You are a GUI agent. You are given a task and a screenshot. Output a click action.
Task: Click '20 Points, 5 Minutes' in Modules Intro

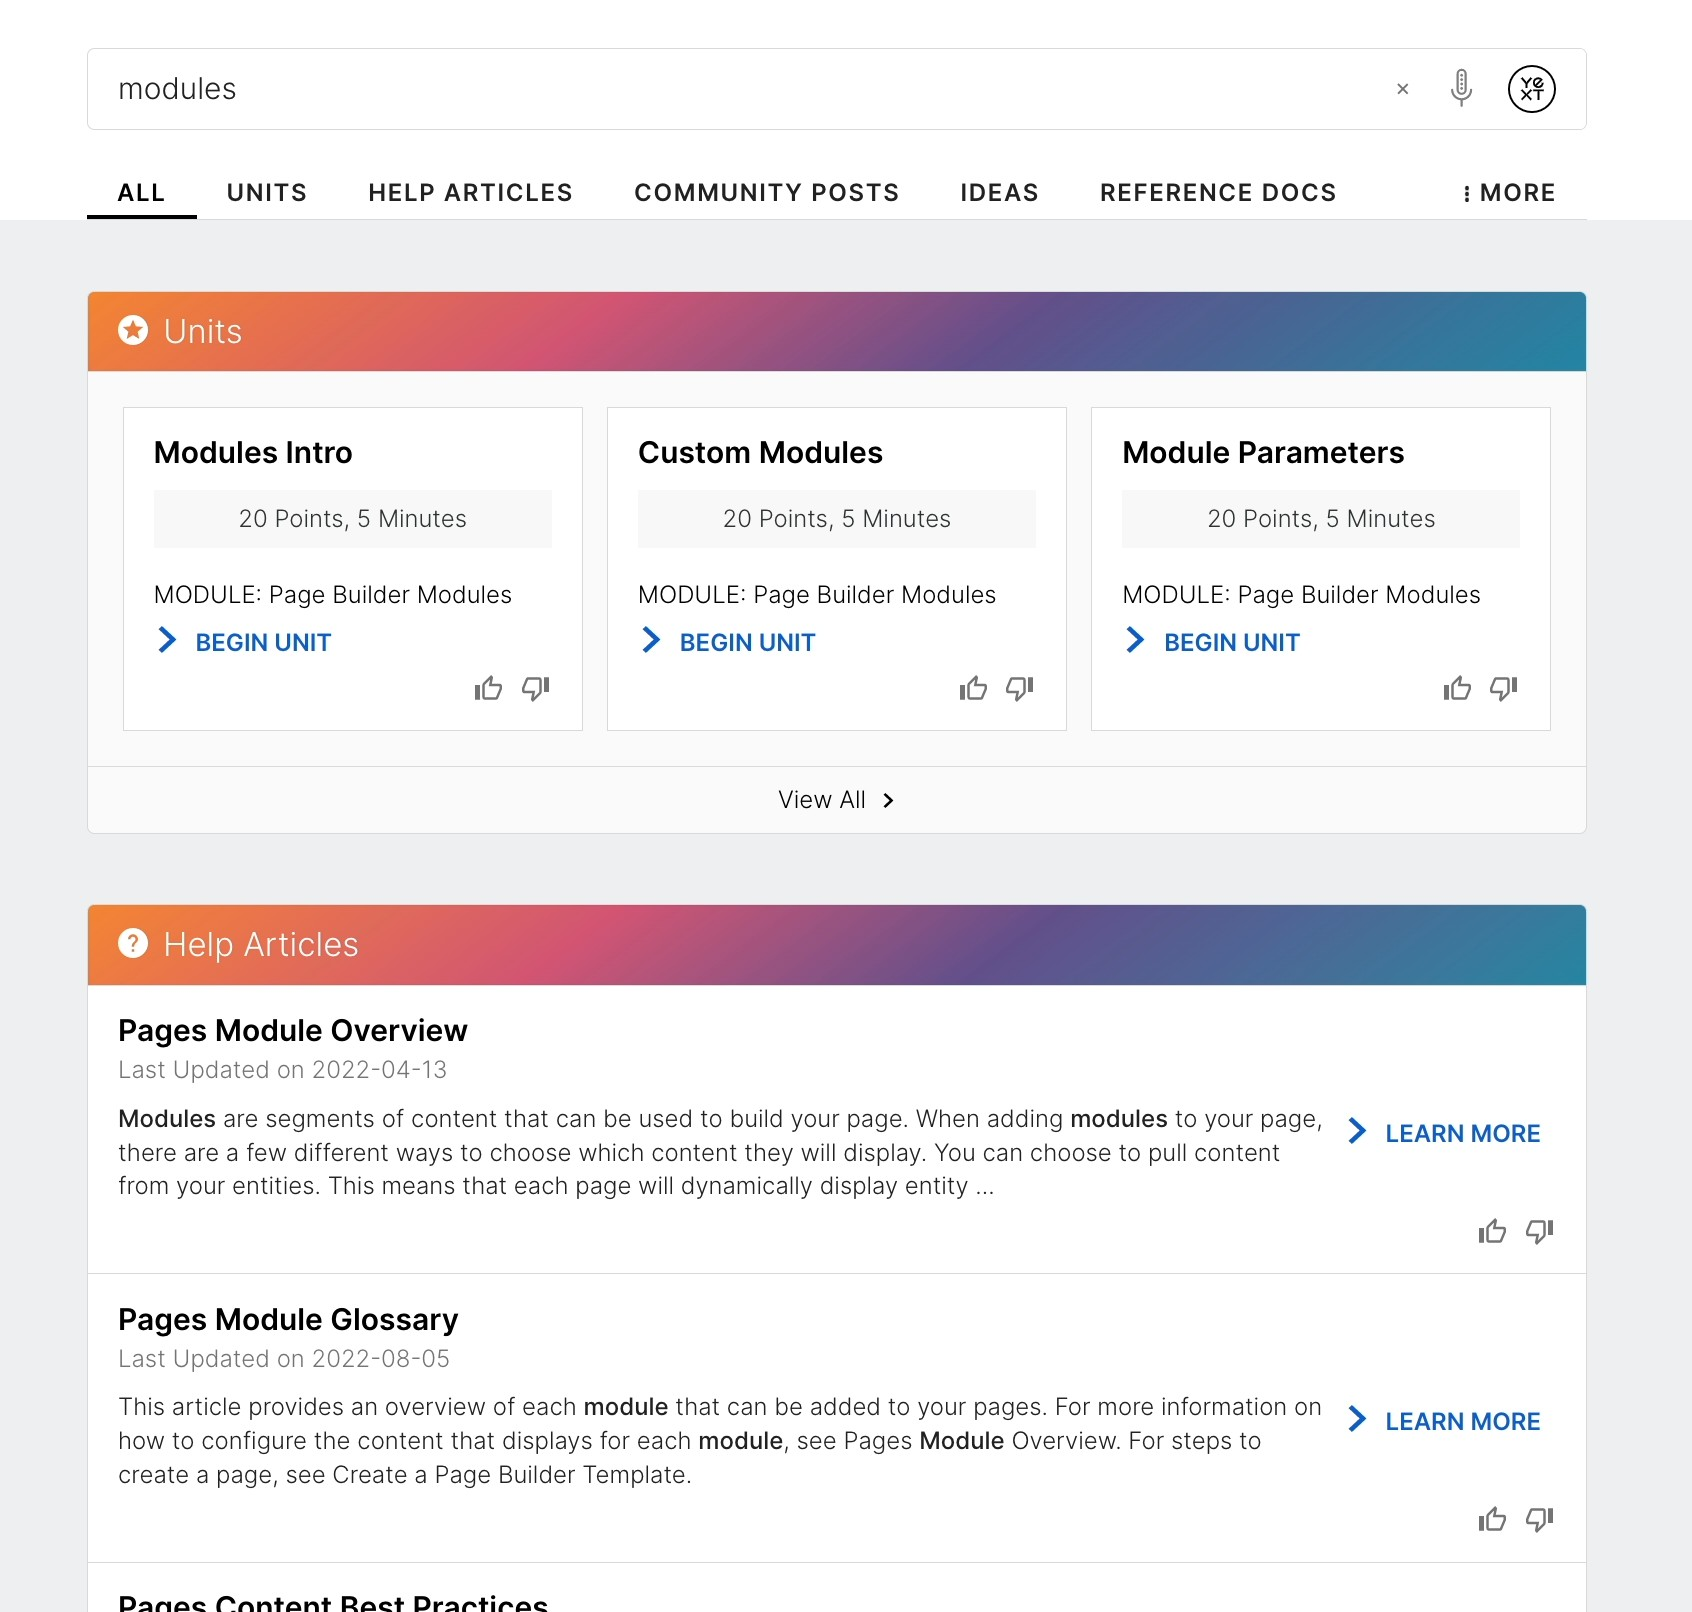pyautogui.click(x=353, y=518)
